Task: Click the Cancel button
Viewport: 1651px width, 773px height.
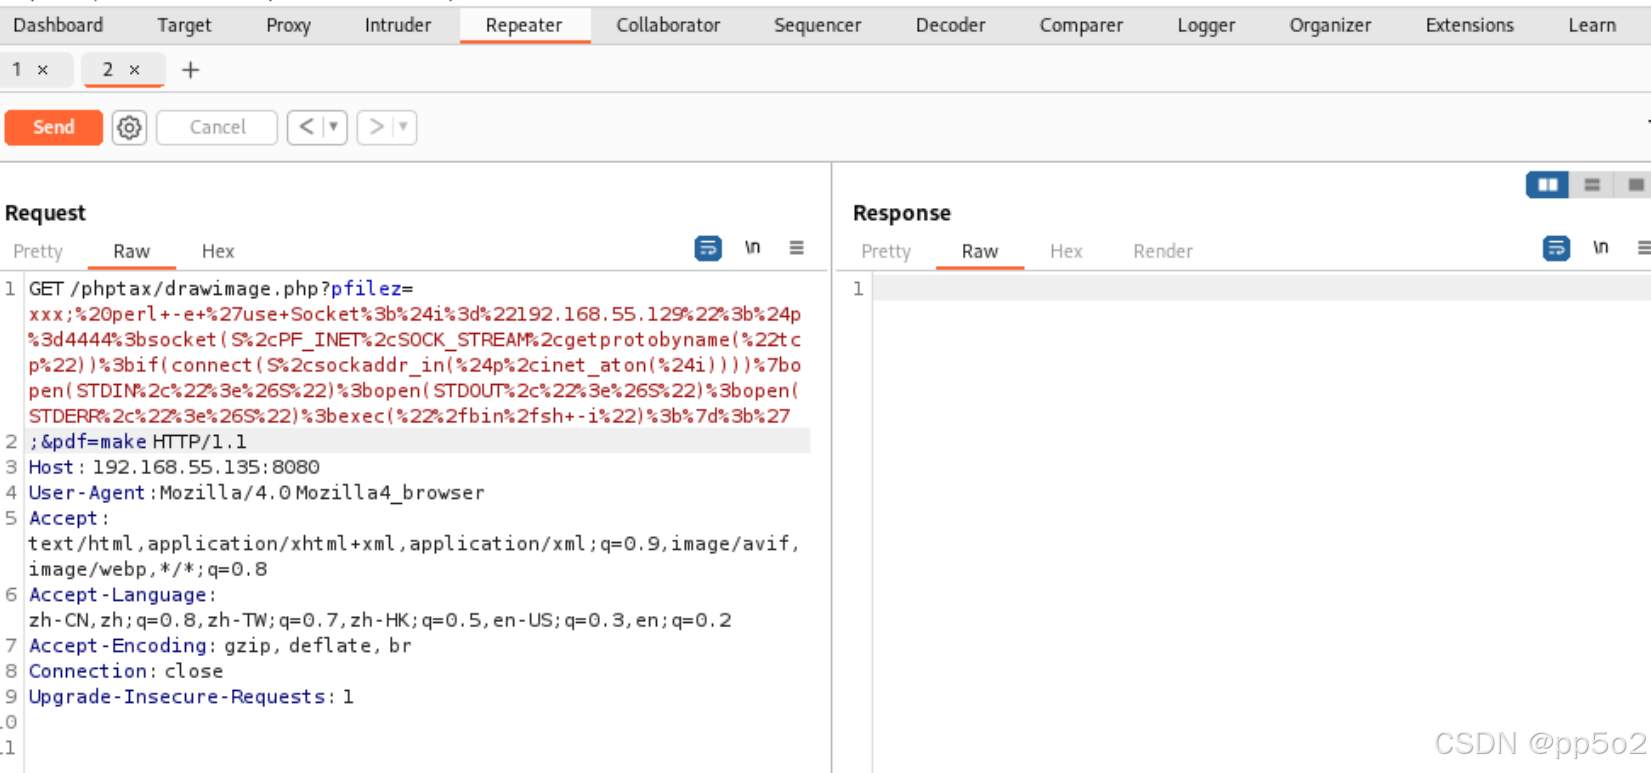Action: [217, 127]
